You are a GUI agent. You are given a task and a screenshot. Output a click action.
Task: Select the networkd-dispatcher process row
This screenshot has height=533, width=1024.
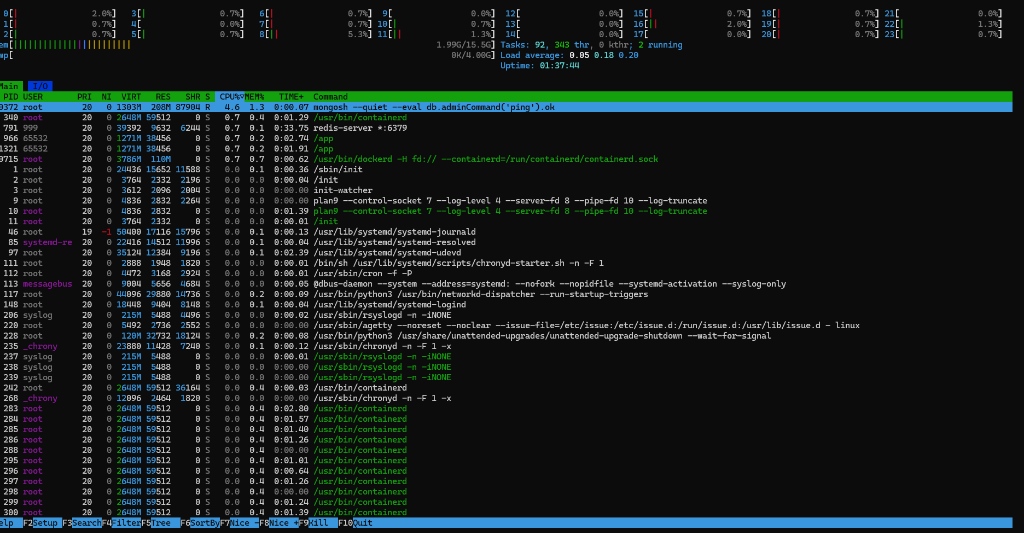tap(506, 295)
